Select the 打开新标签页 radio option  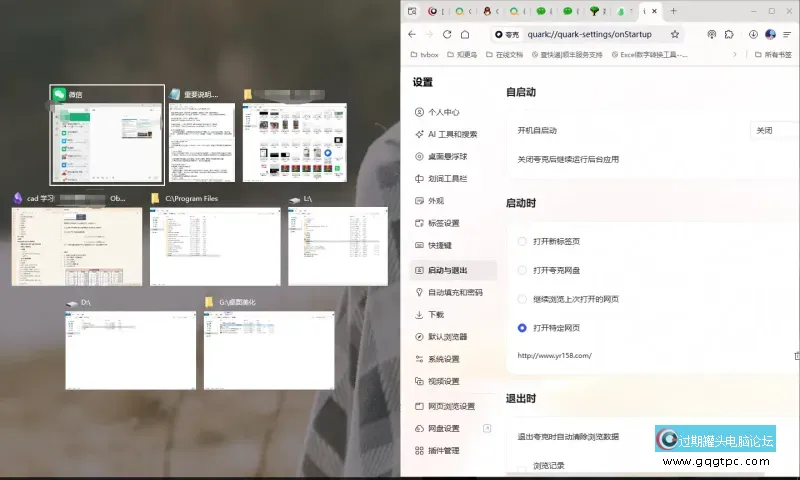tap(522, 241)
